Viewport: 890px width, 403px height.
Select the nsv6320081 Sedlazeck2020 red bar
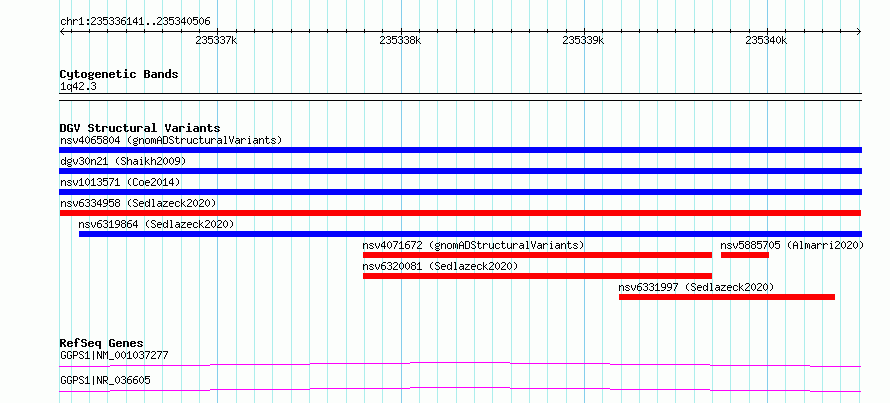pos(537,276)
